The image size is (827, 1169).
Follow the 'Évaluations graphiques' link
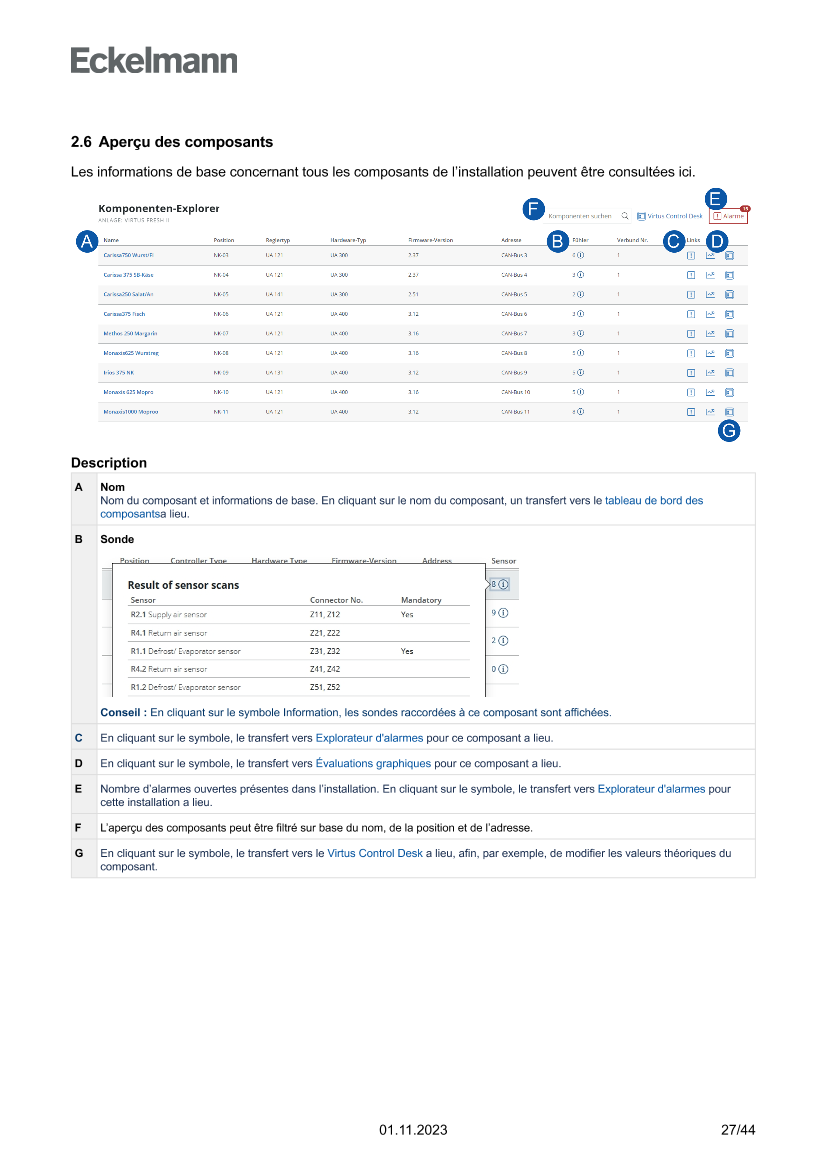click(373, 763)
